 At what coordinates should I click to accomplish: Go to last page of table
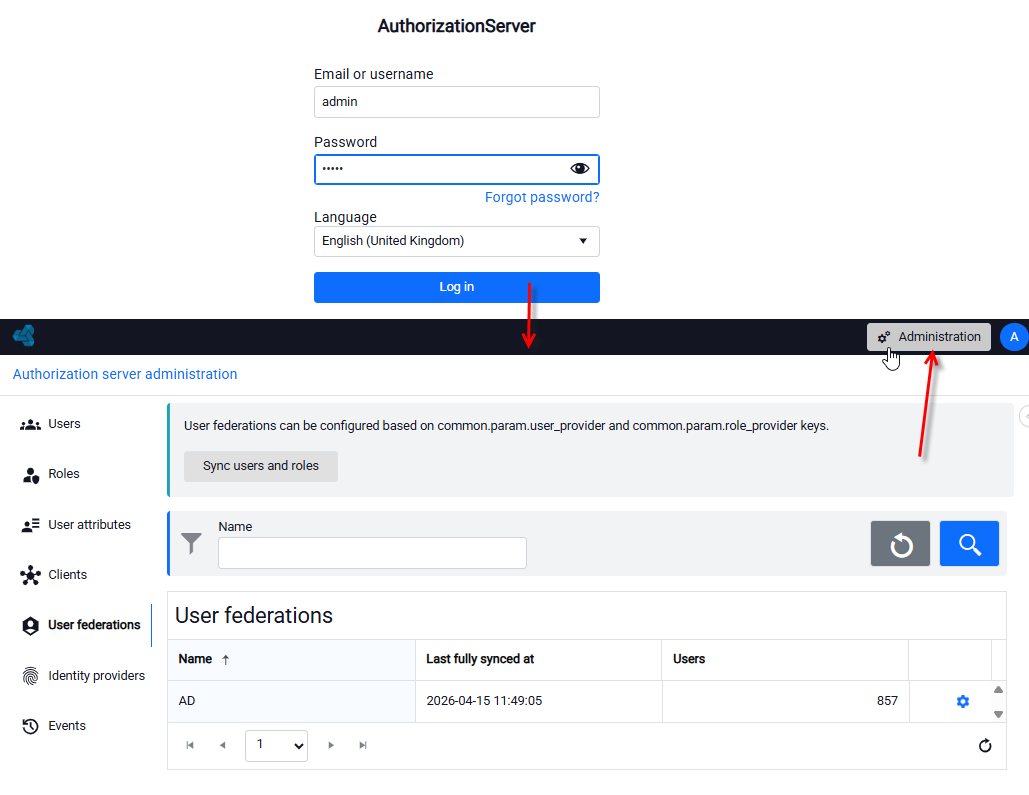[363, 745]
